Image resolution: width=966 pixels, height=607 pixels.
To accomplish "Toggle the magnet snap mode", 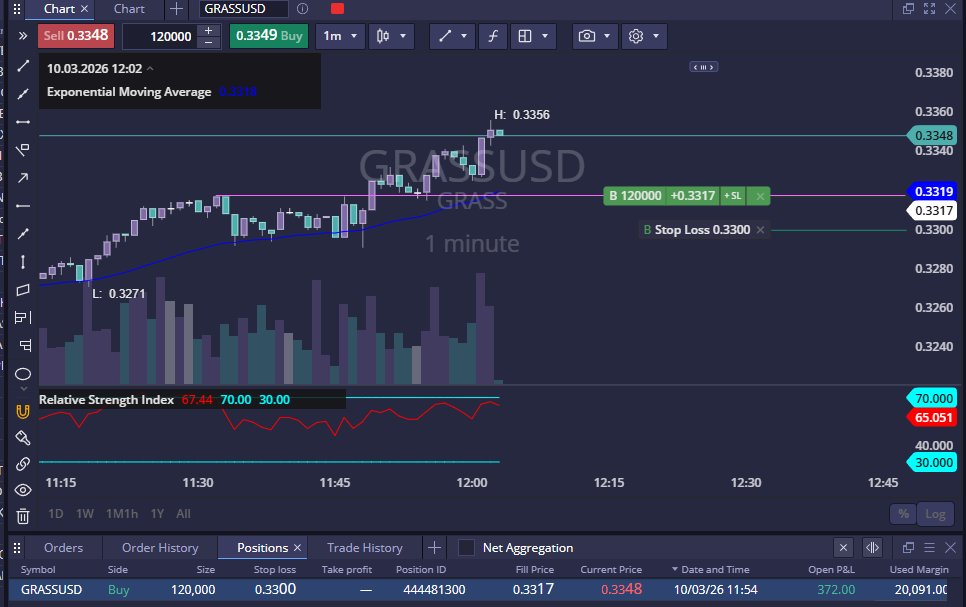I will (23, 412).
